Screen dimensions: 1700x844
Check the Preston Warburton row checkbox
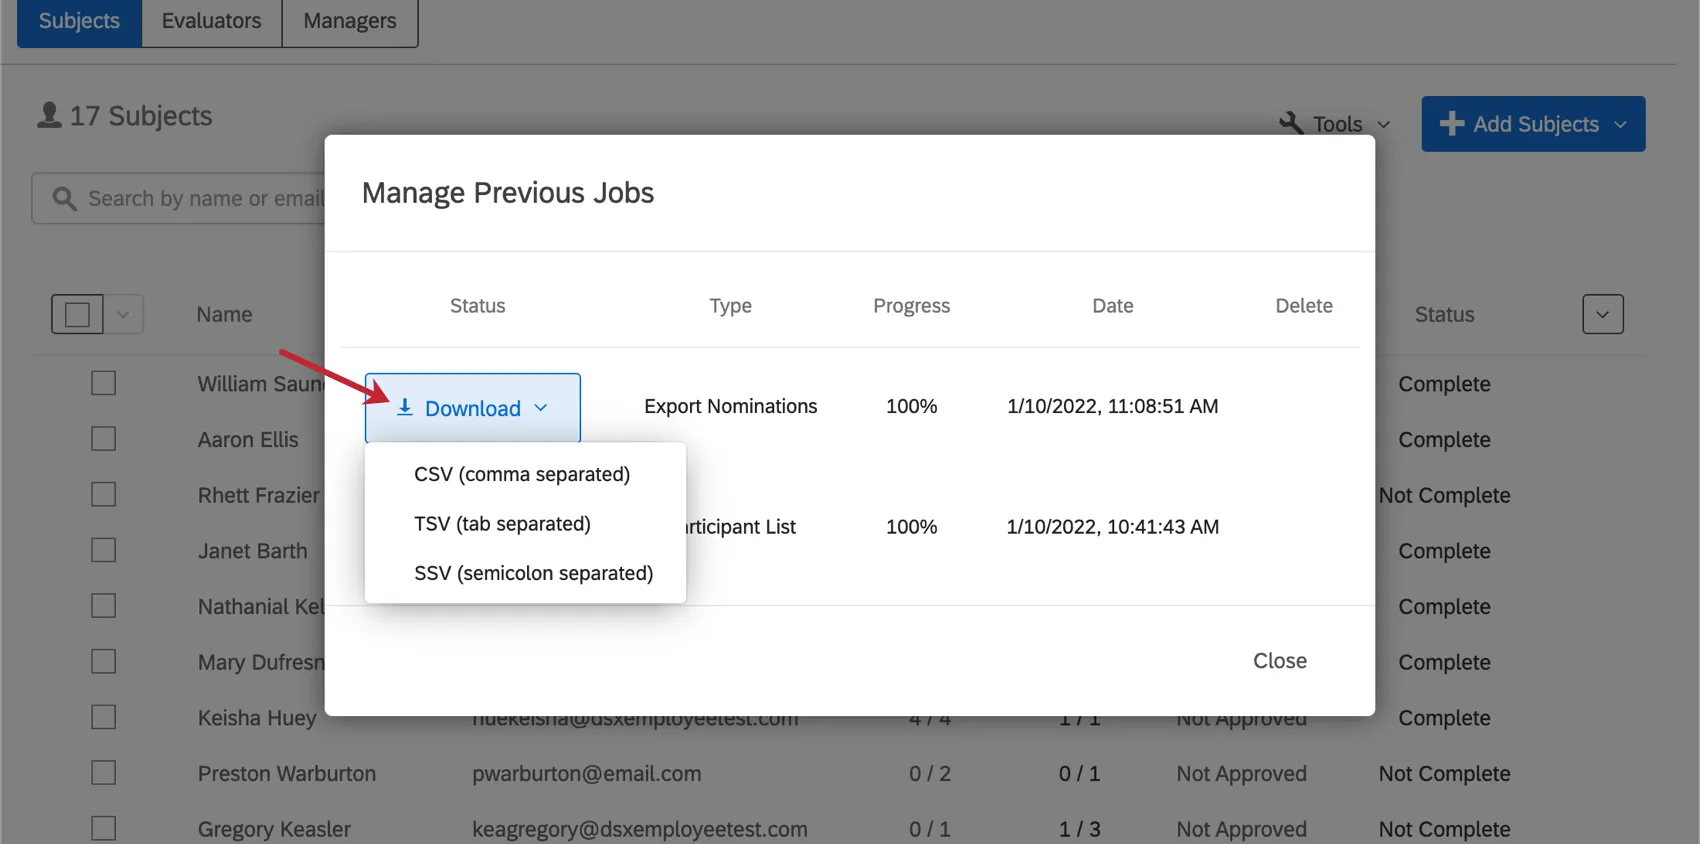(104, 773)
